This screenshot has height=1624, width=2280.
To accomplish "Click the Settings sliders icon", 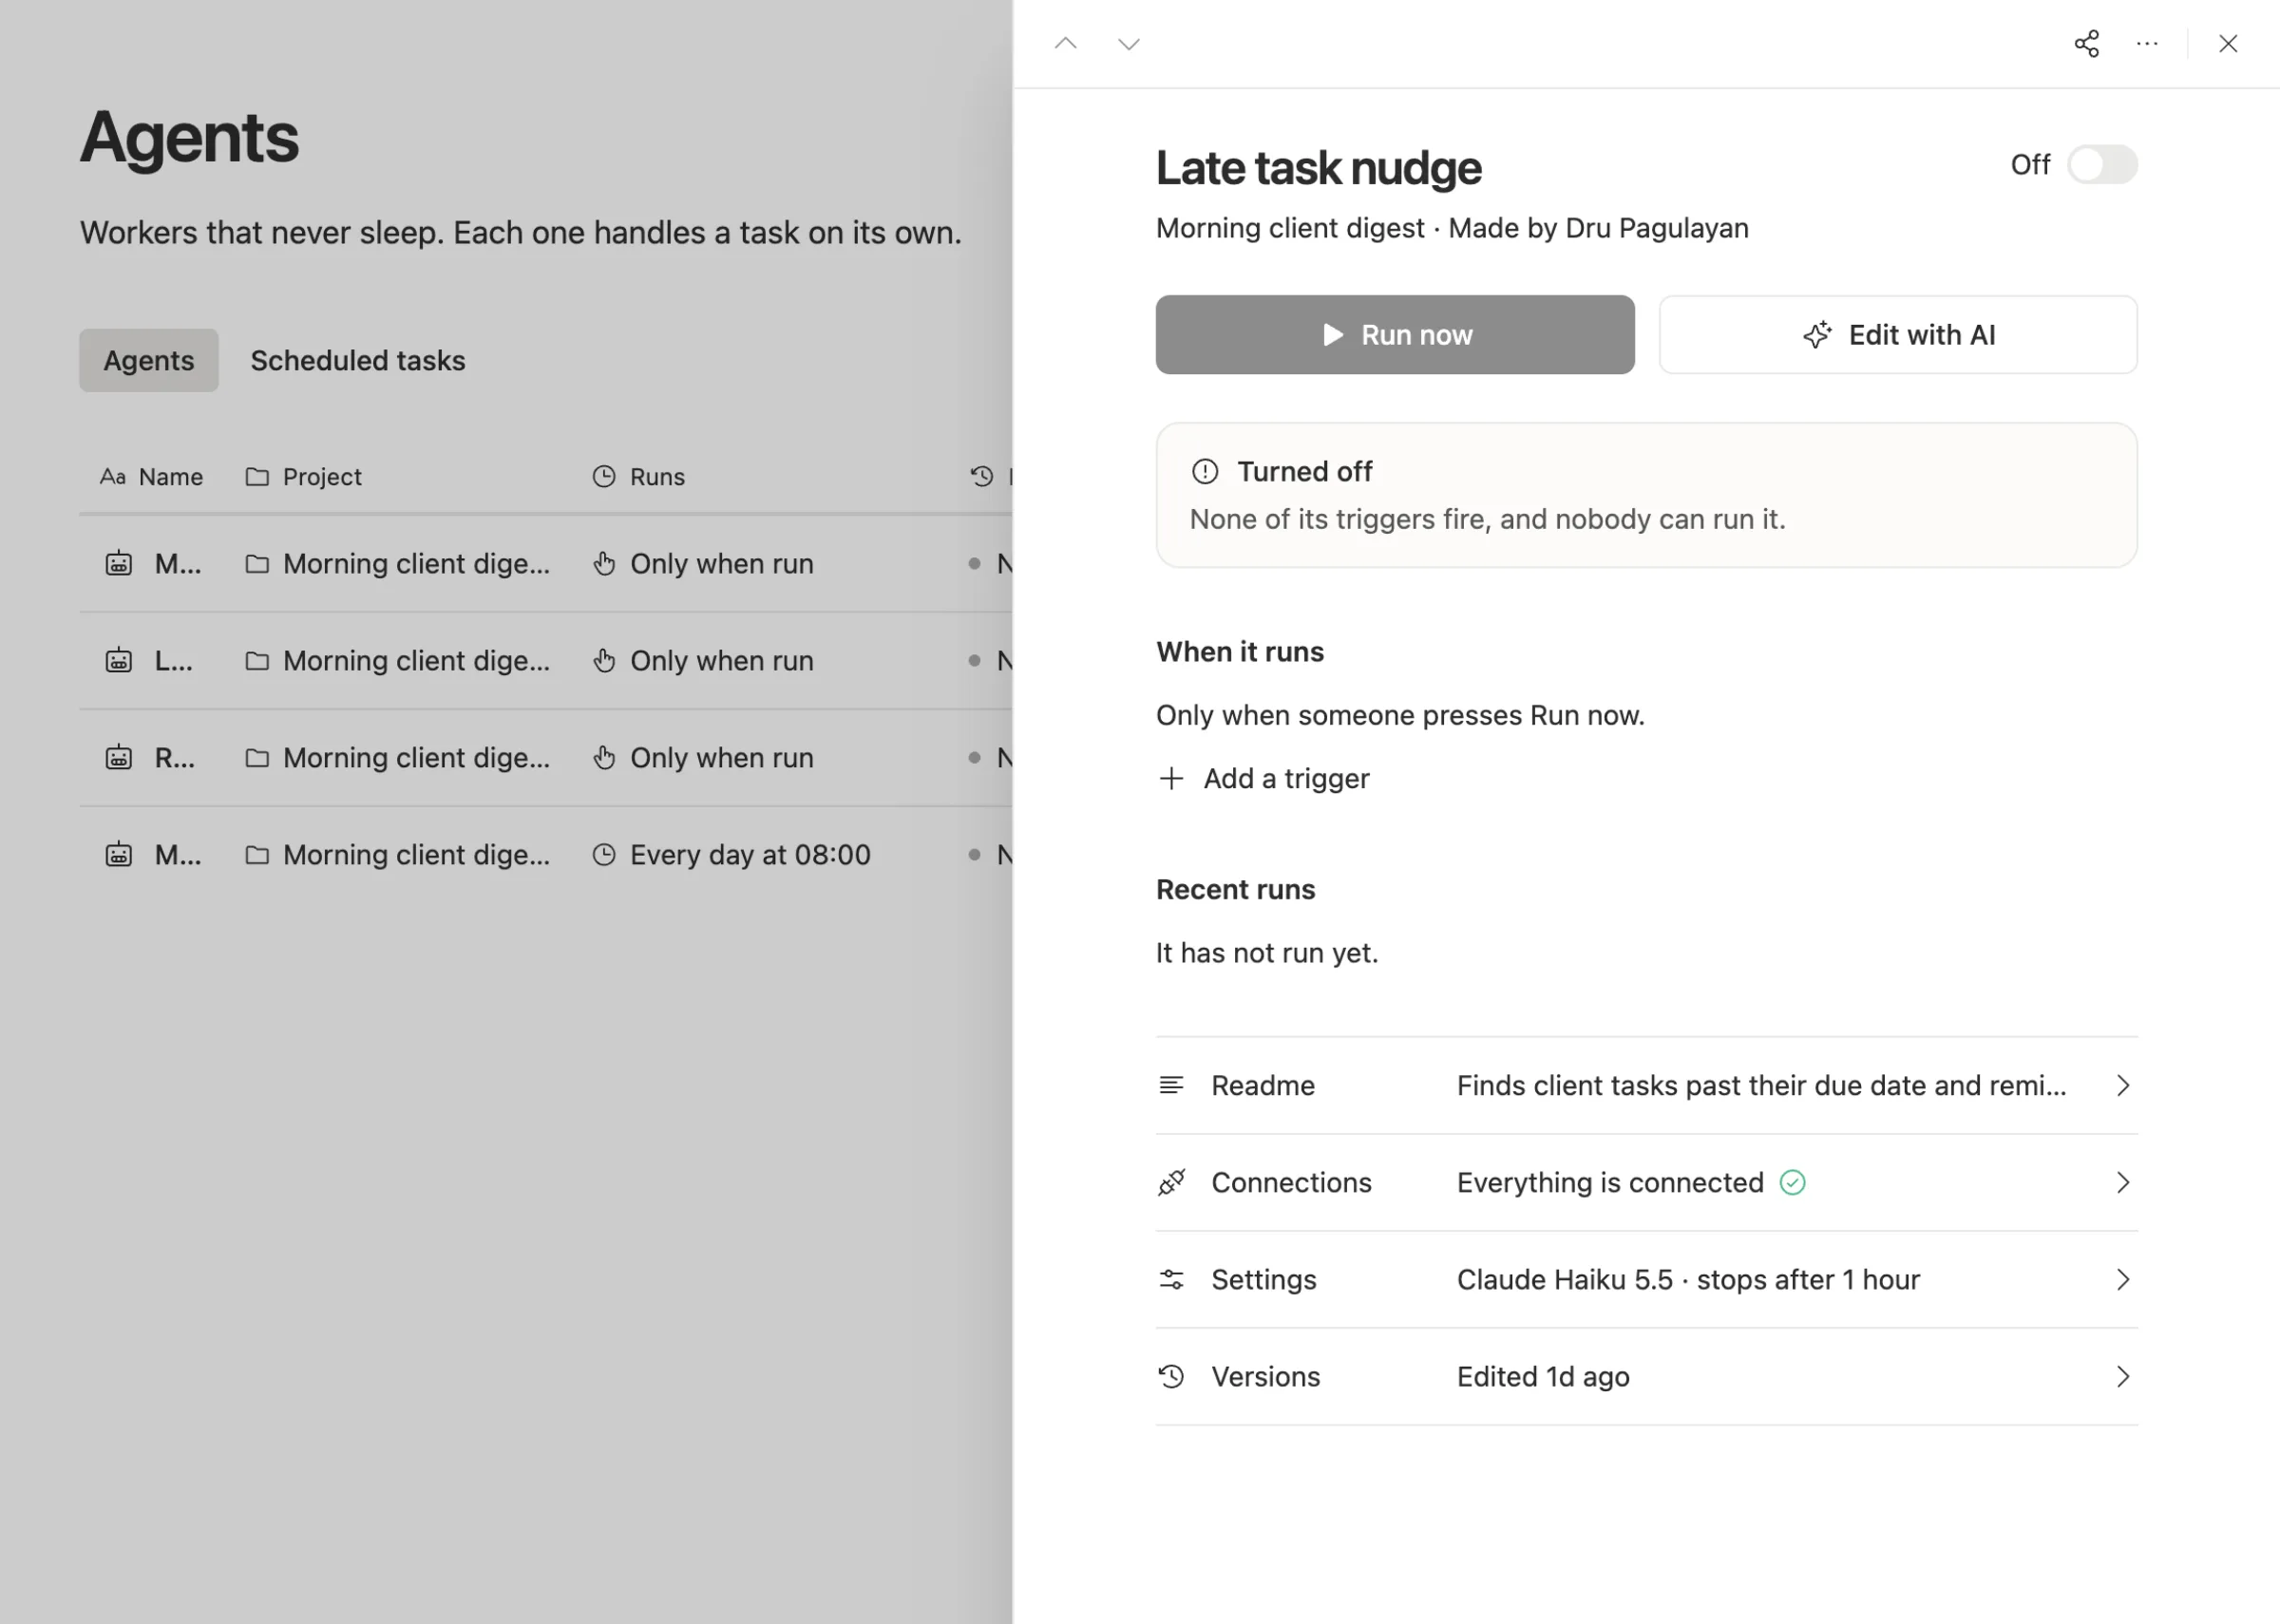I will (x=1171, y=1279).
